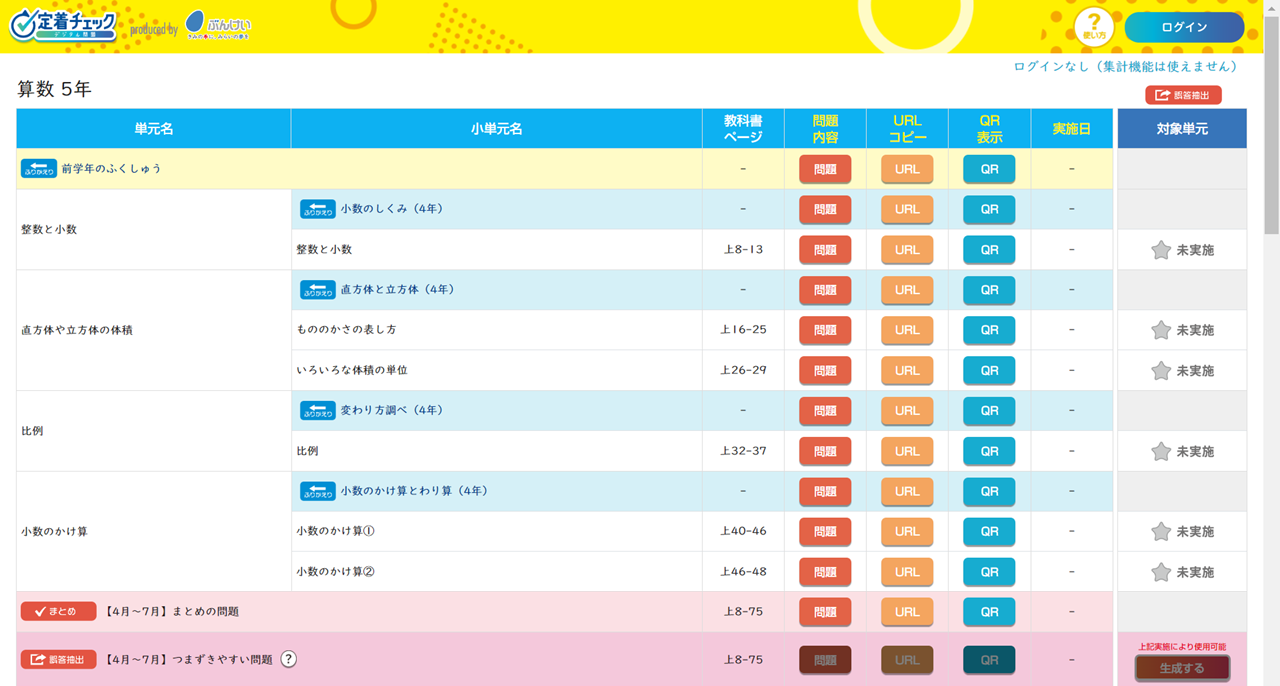This screenshot has width=1280, height=686.
Task: Open the 使い方 help question-mark icon
Action: (x=1094, y=27)
